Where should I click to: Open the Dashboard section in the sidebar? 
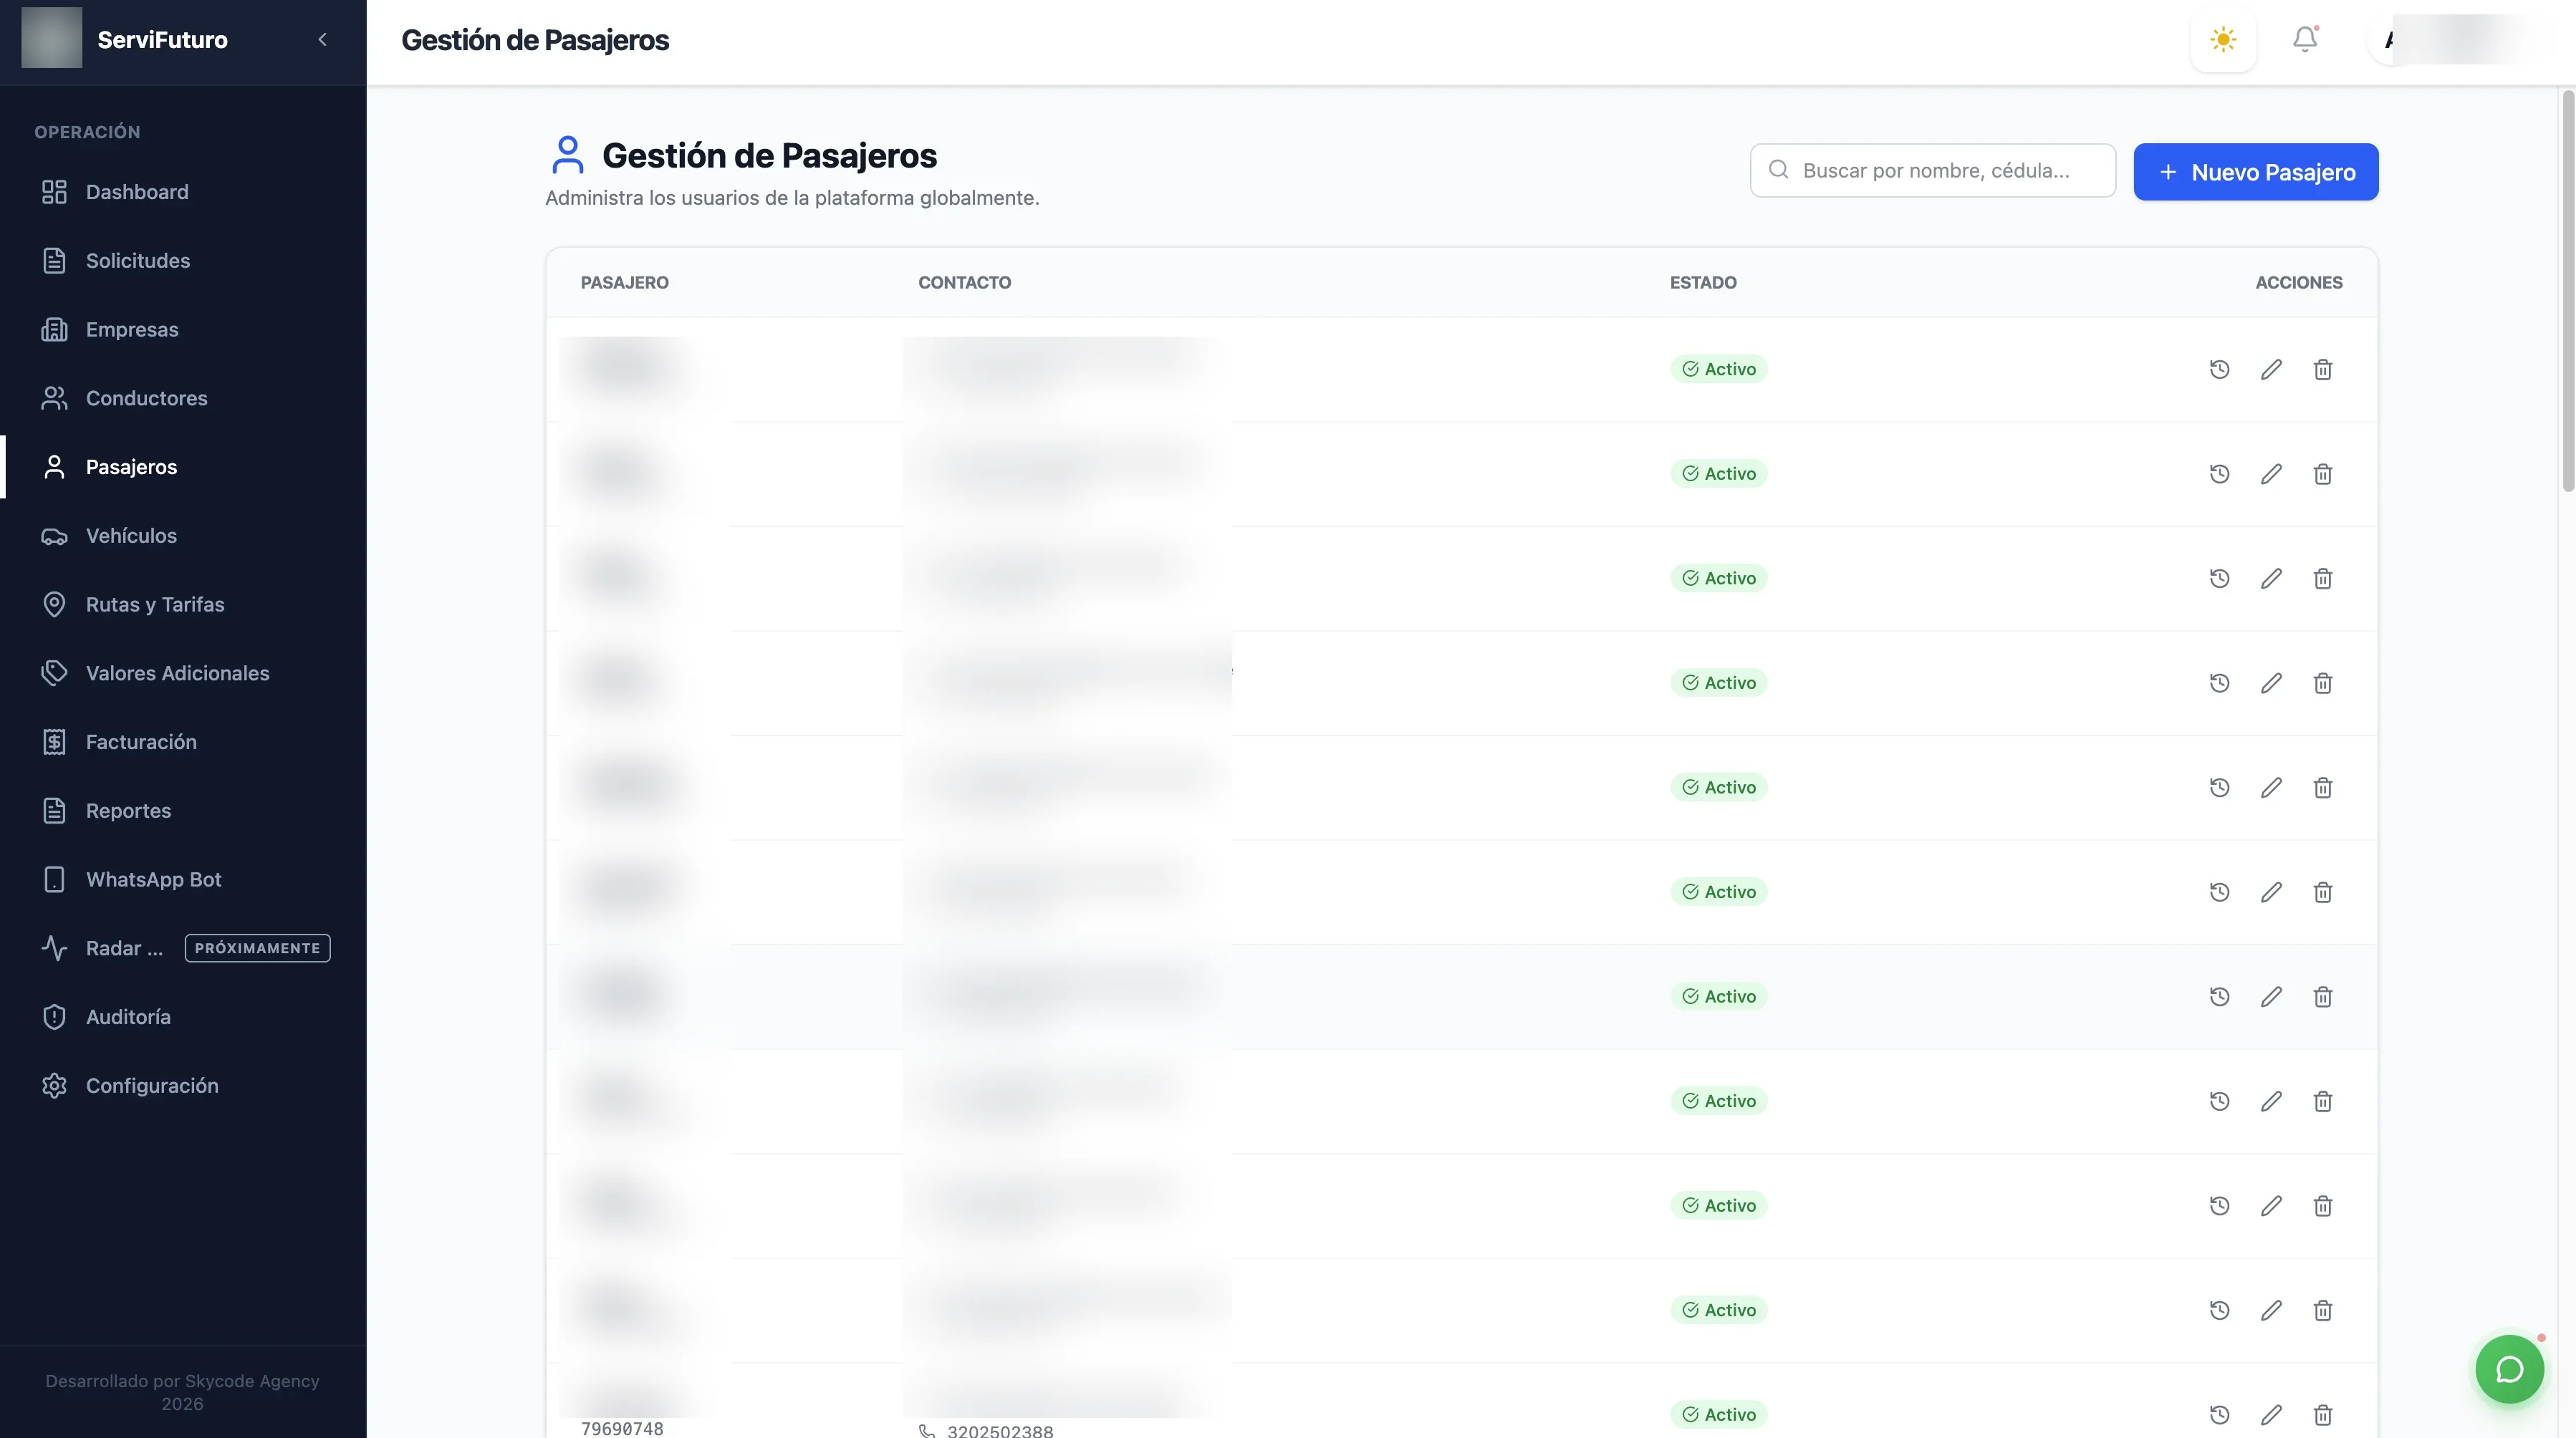(184, 192)
